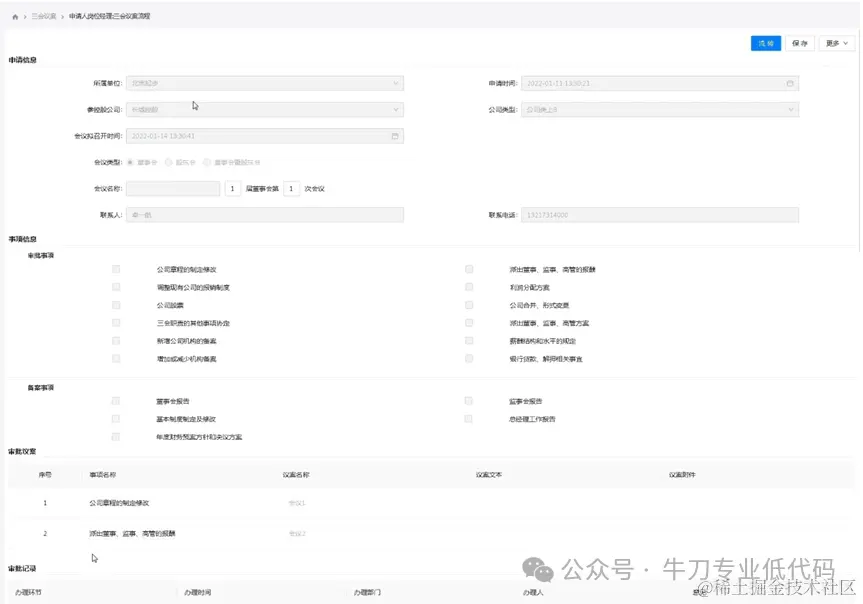Open the calendar icon in 会议拟召开时间 field

(x=395, y=136)
